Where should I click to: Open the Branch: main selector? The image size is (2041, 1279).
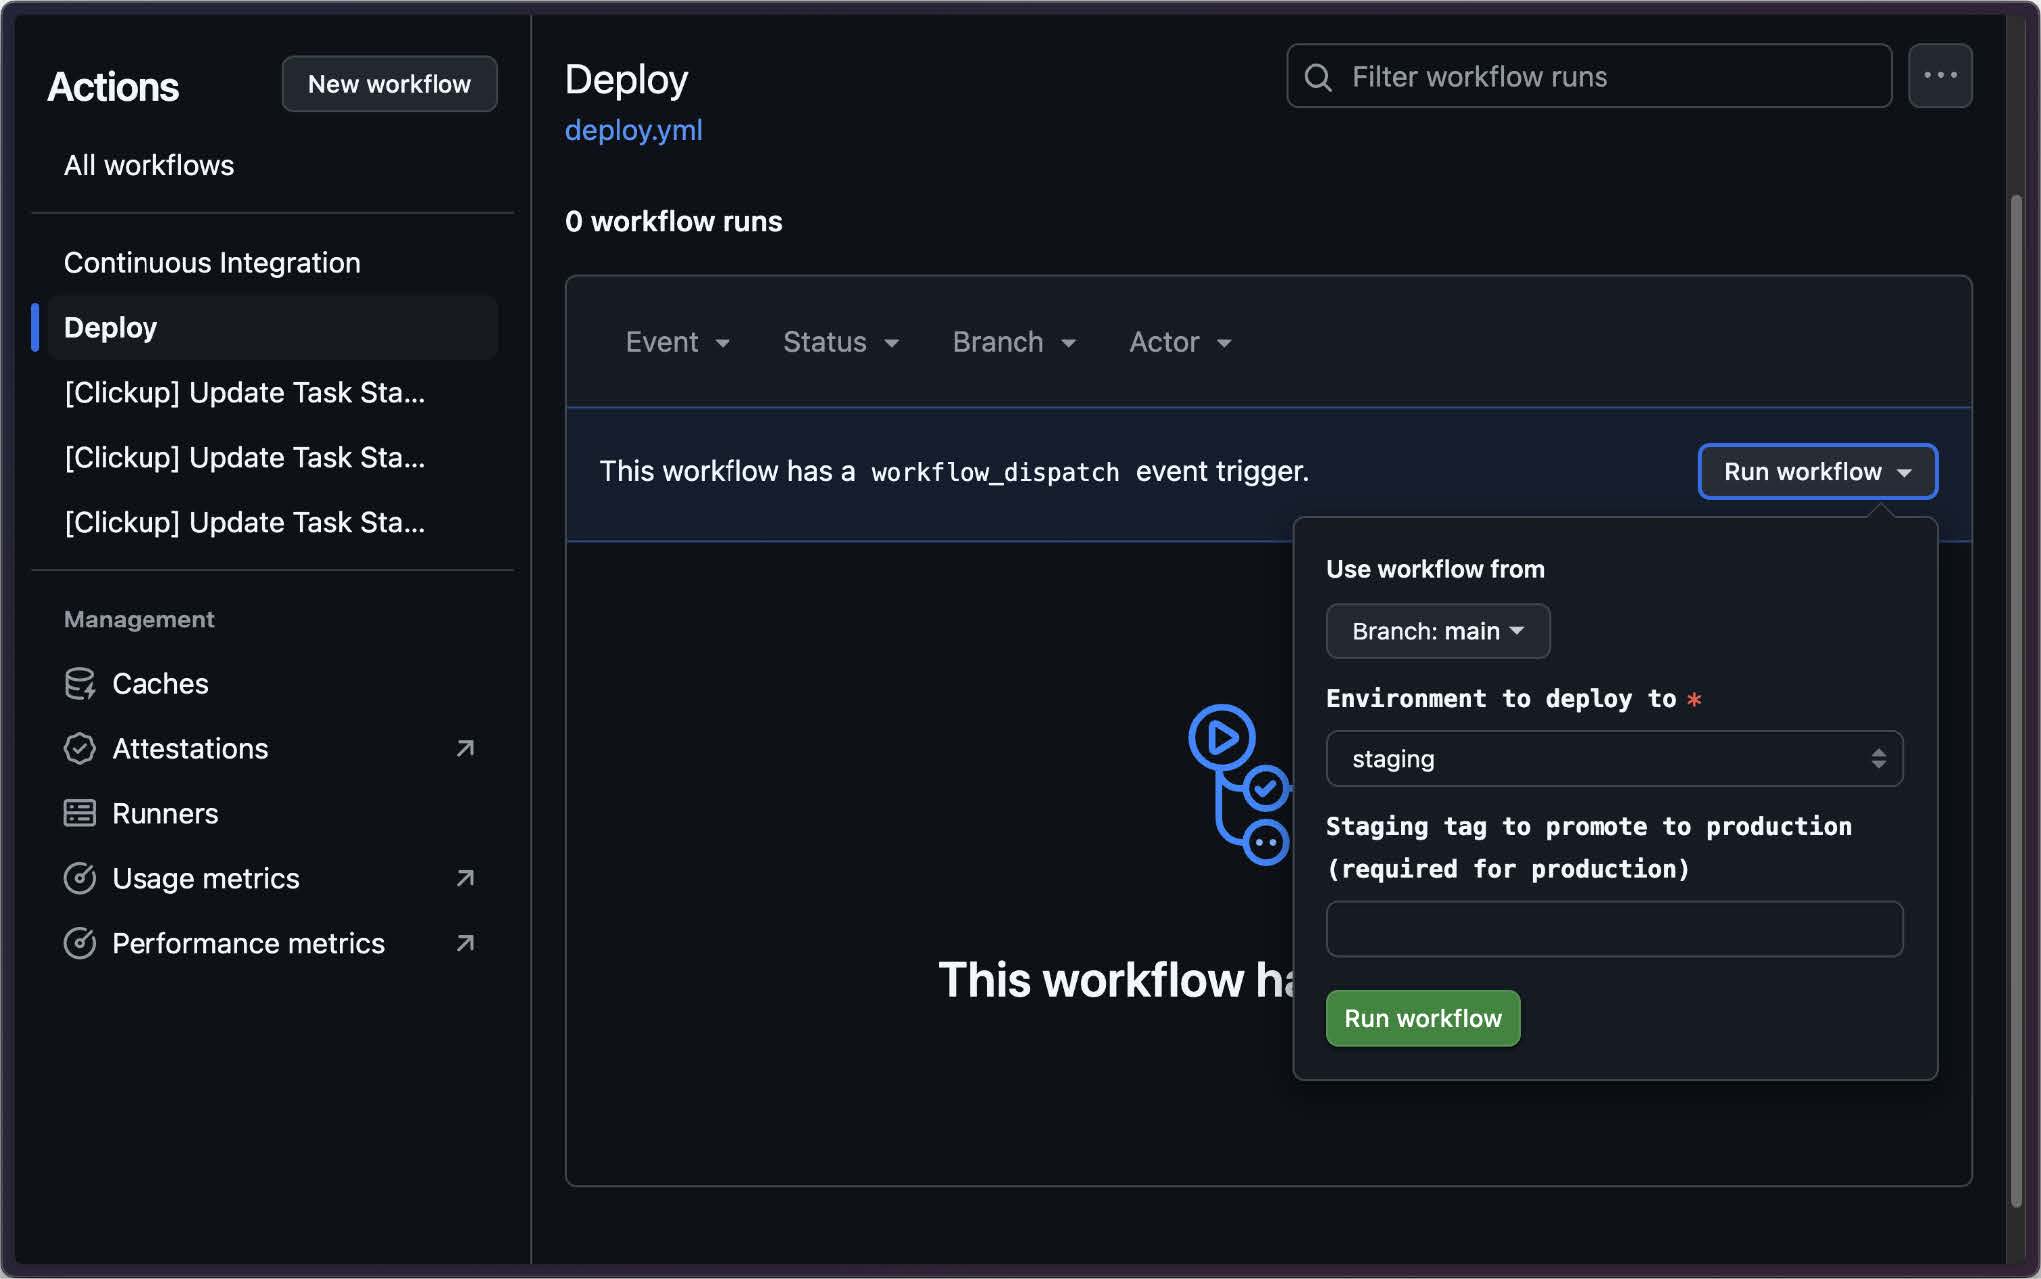tap(1437, 631)
